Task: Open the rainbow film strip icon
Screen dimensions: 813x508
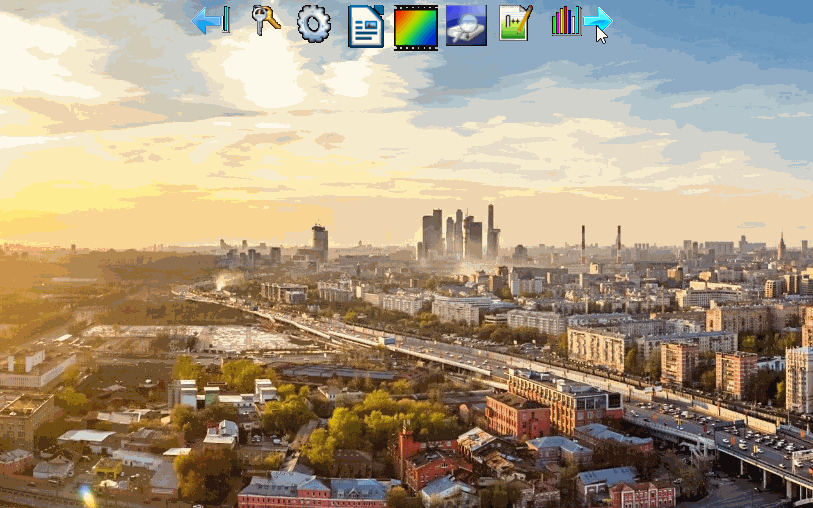Action: [x=416, y=27]
